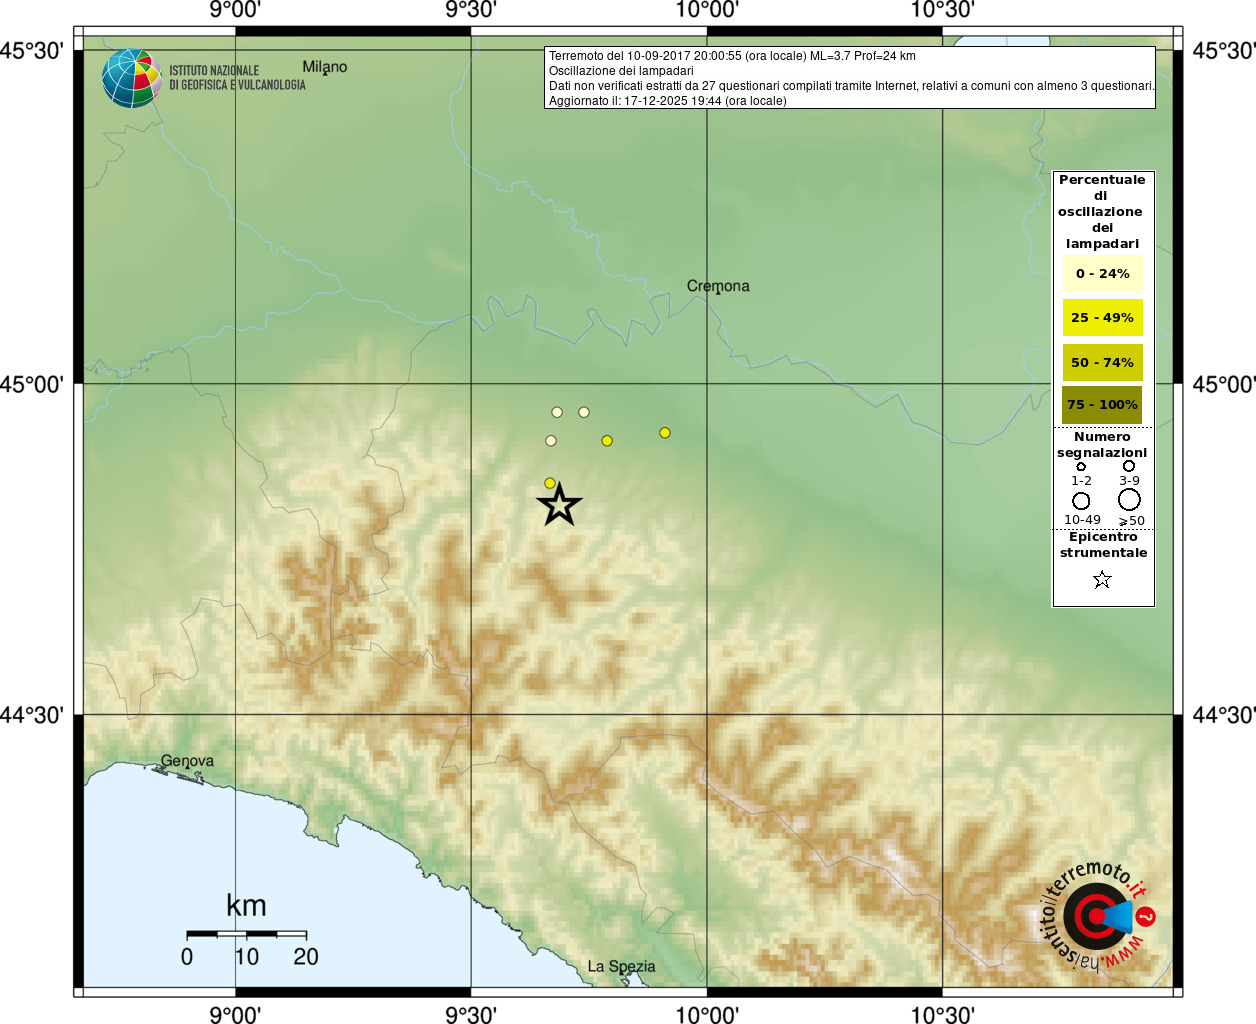Click the 50 - 74% olive yellow swatch

click(x=1103, y=362)
